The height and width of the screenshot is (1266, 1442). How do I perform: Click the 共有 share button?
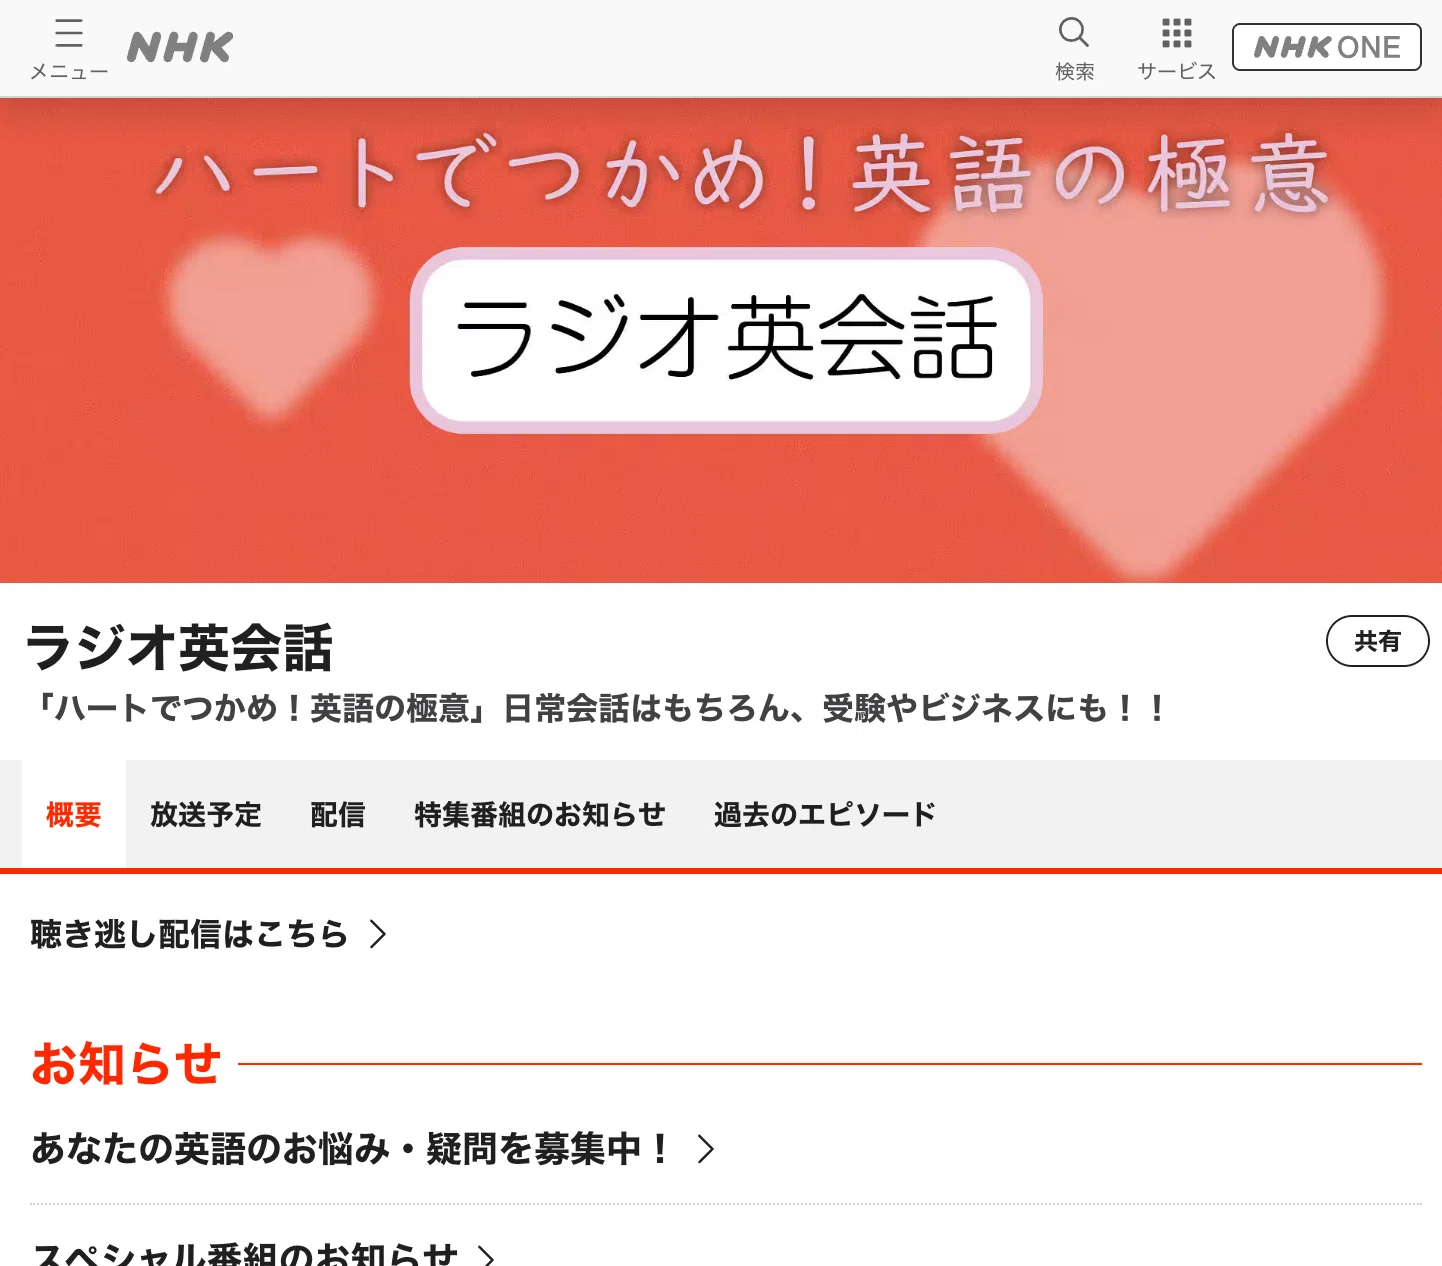pos(1377,641)
